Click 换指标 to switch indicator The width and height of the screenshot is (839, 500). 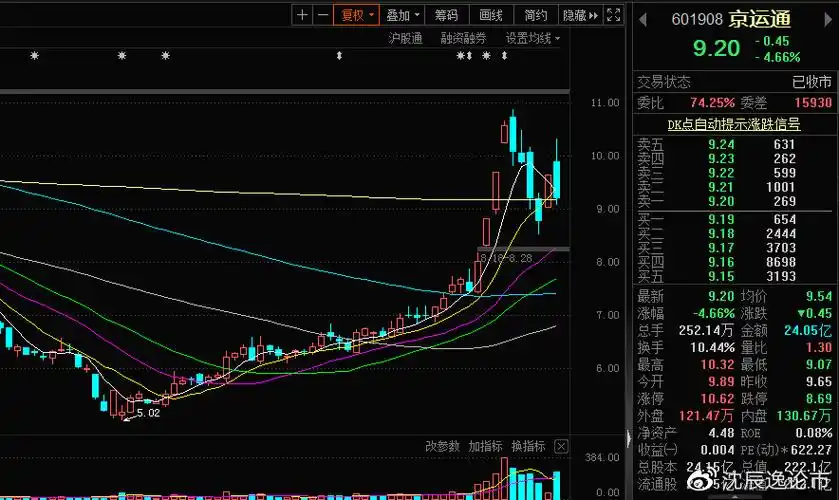528,446
